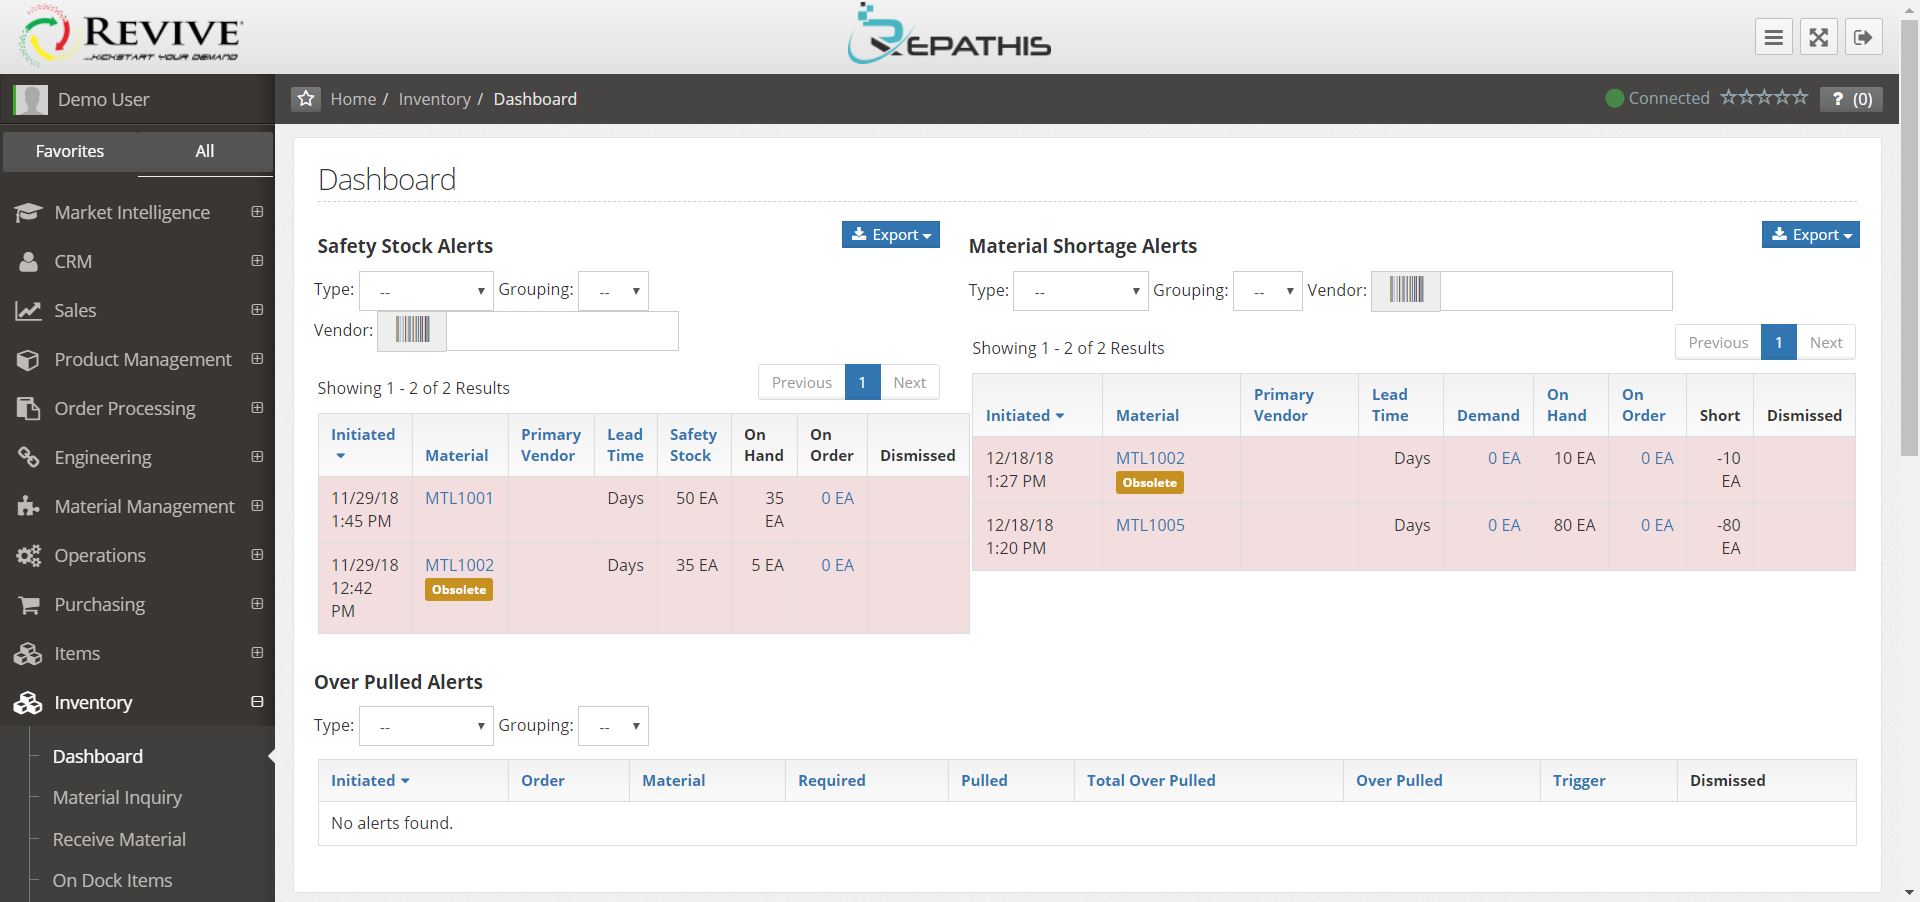Click the Product Management box icon
This screenshot has height=902, width=1920.
pos(28,359)
